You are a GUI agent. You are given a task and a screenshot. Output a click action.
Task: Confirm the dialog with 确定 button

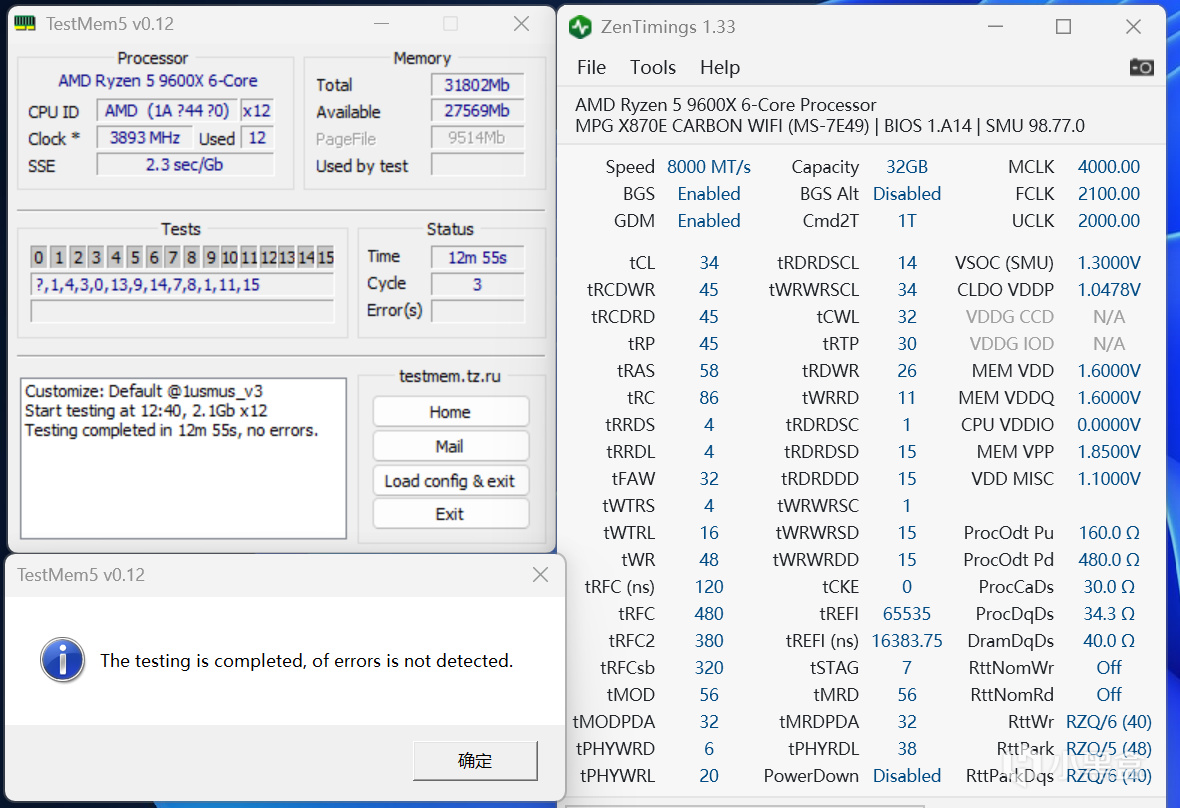[x=475, y=761]
